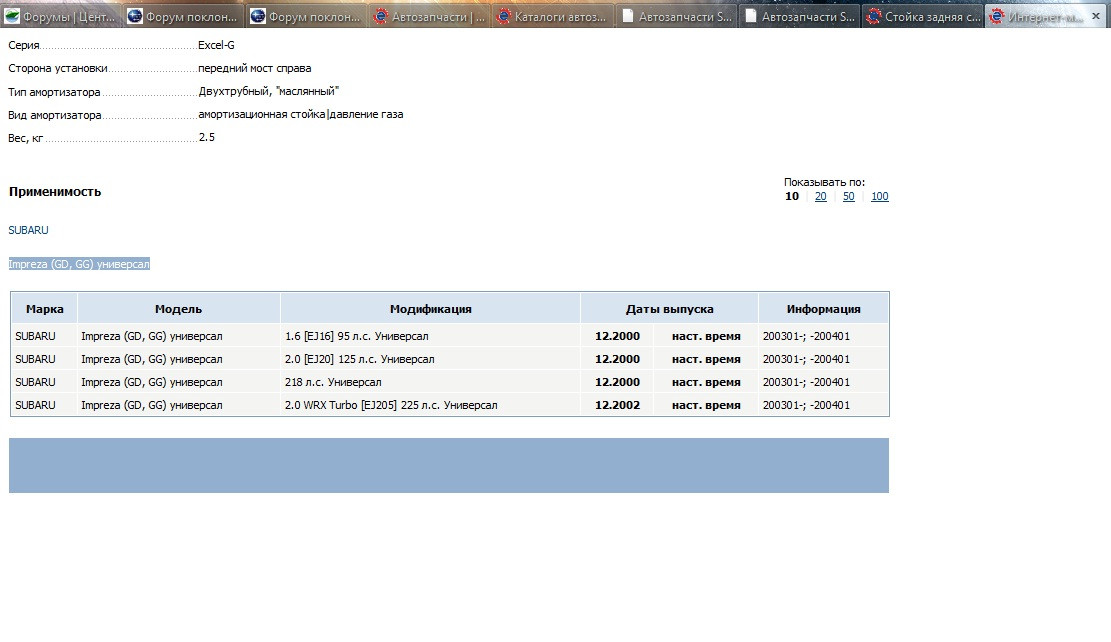The image size is (1111, 642).
Task: Click favicon of 'Форумы | Цент...' tab
Action: (x=12, y=16)
